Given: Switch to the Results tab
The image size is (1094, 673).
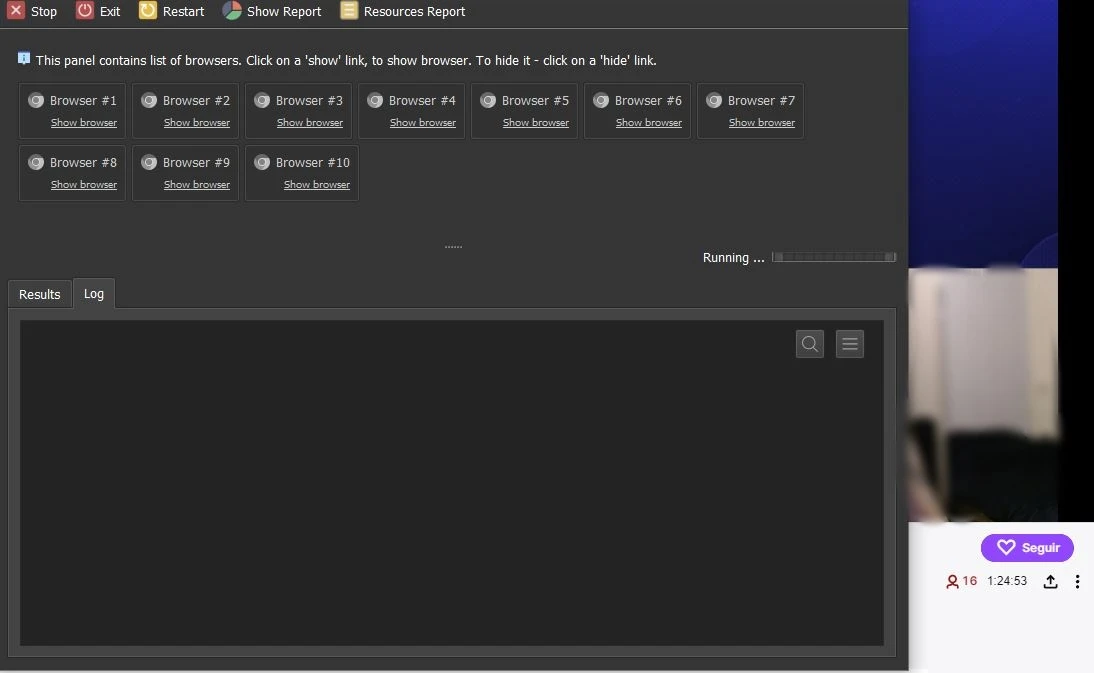Looking at the screenshot, I should (40, 294).
